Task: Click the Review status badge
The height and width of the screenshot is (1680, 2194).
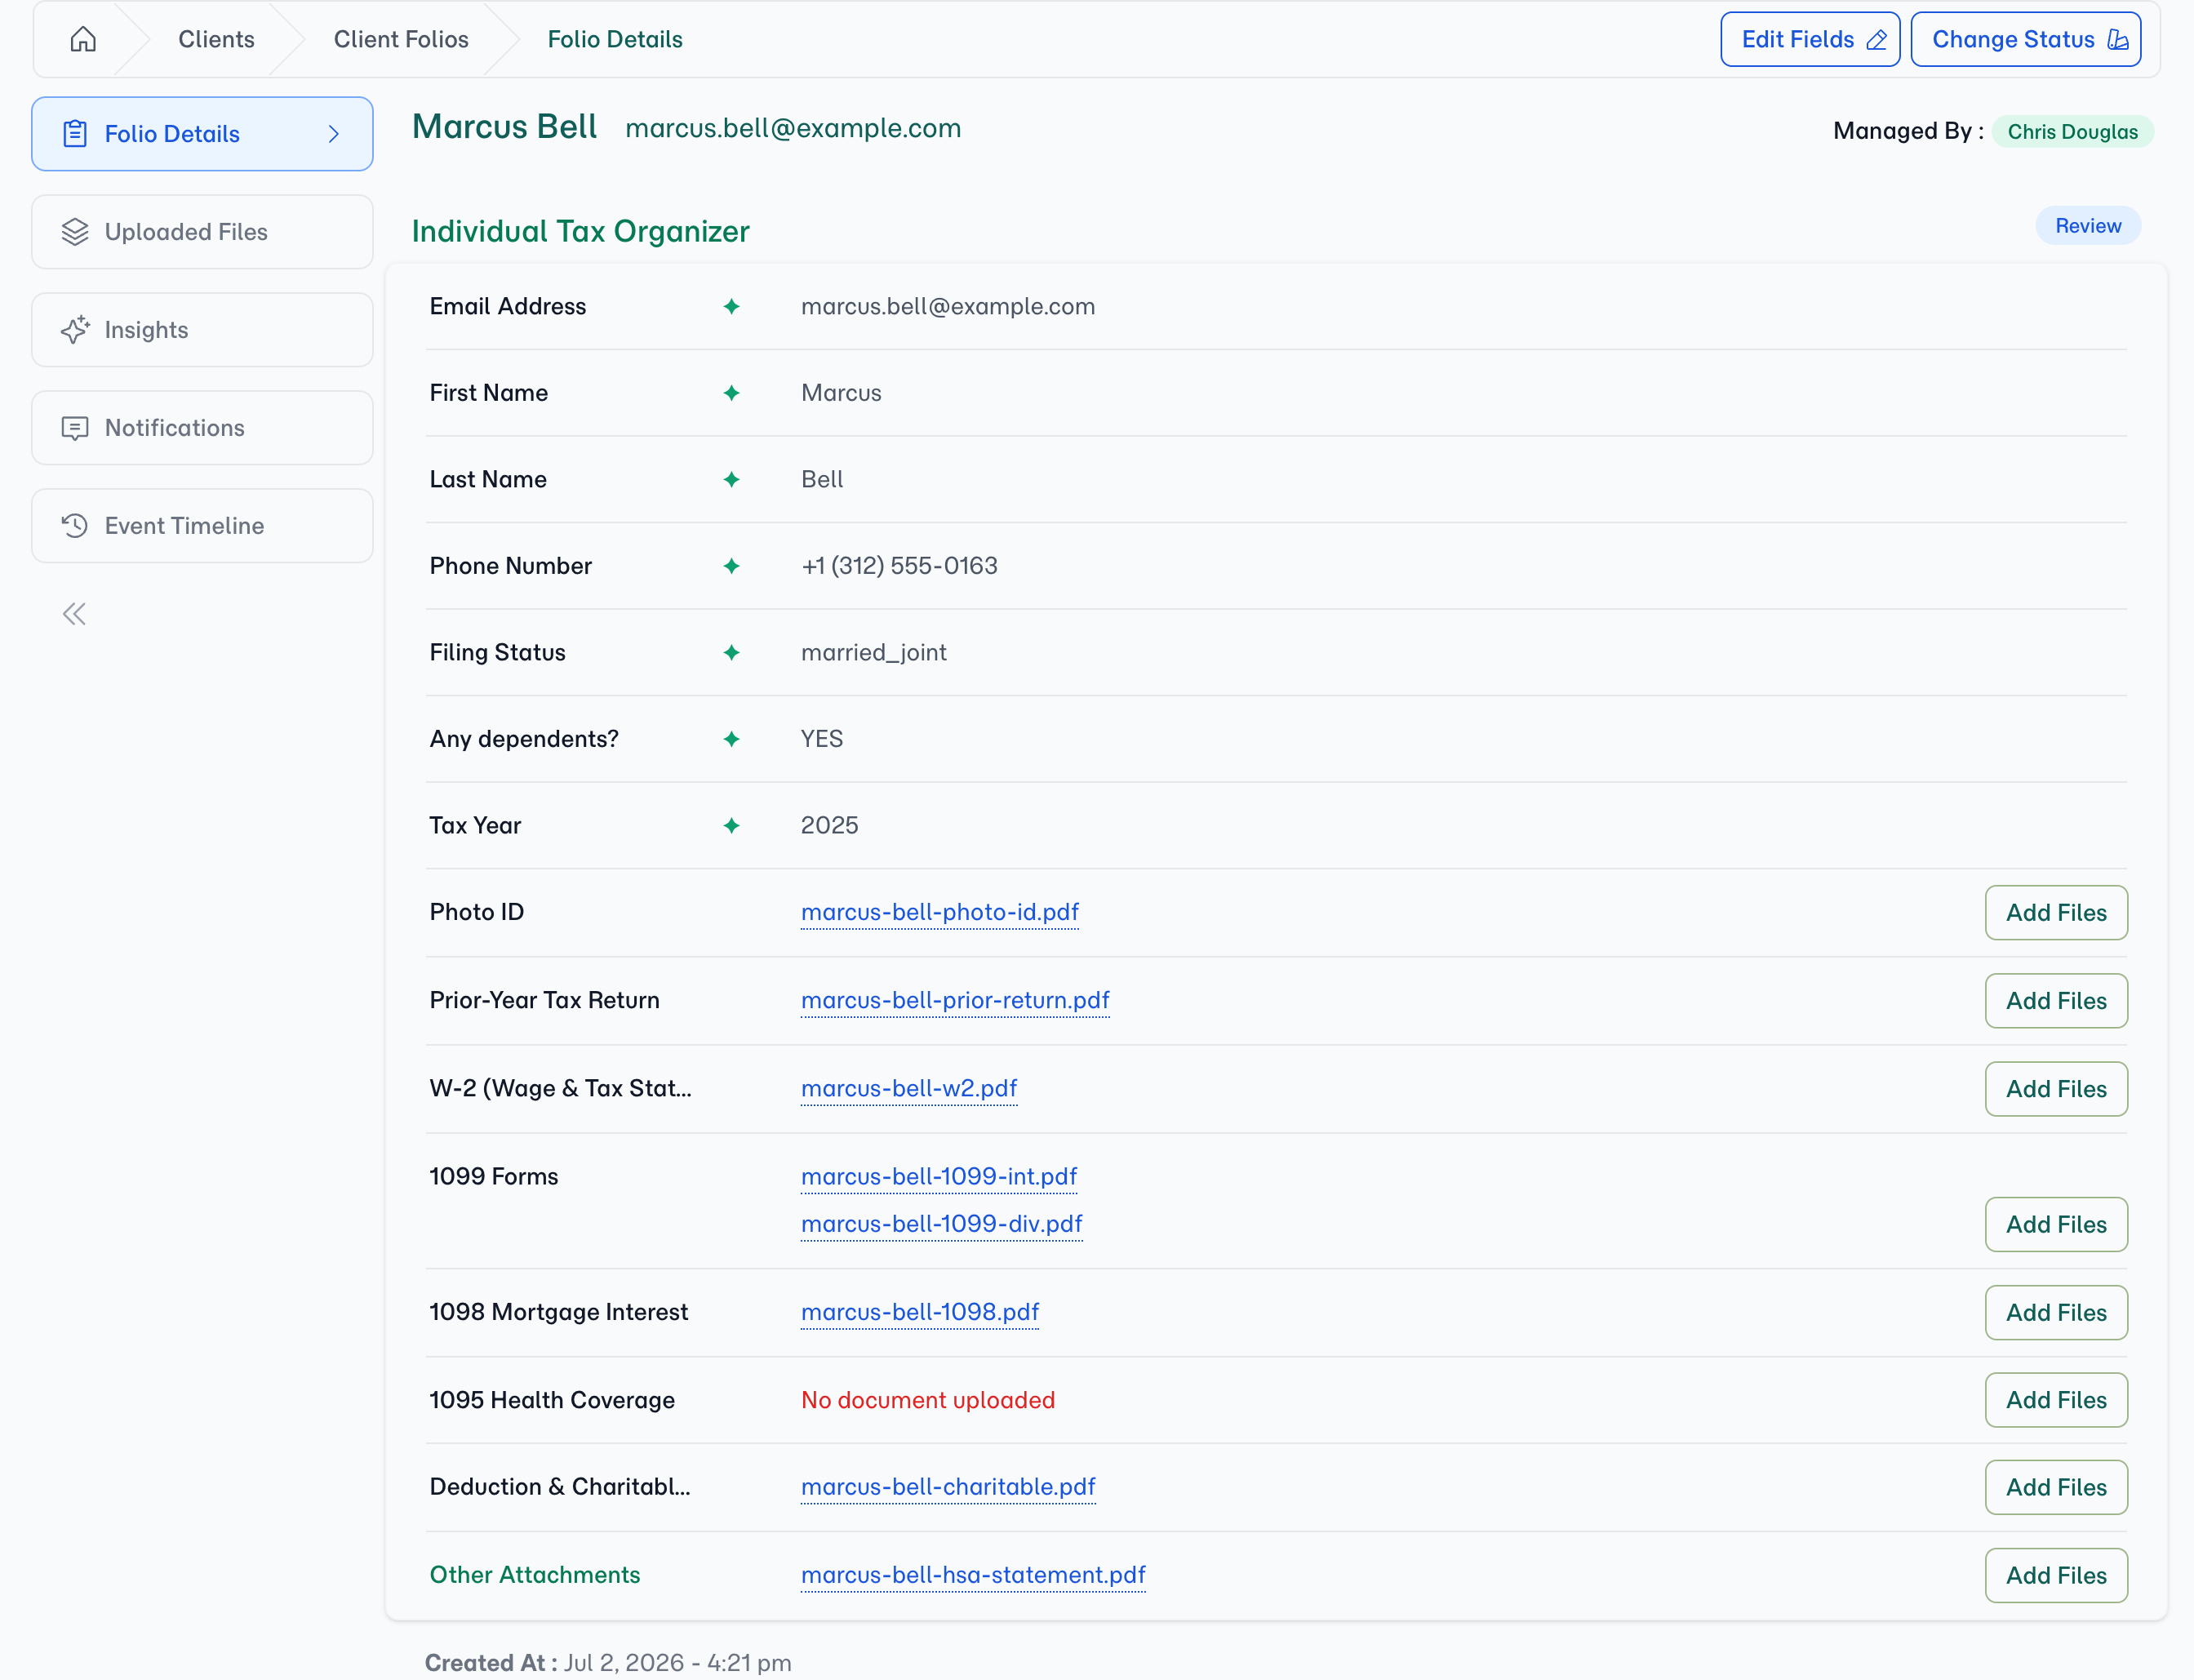Action: [x=2088, y=226]
